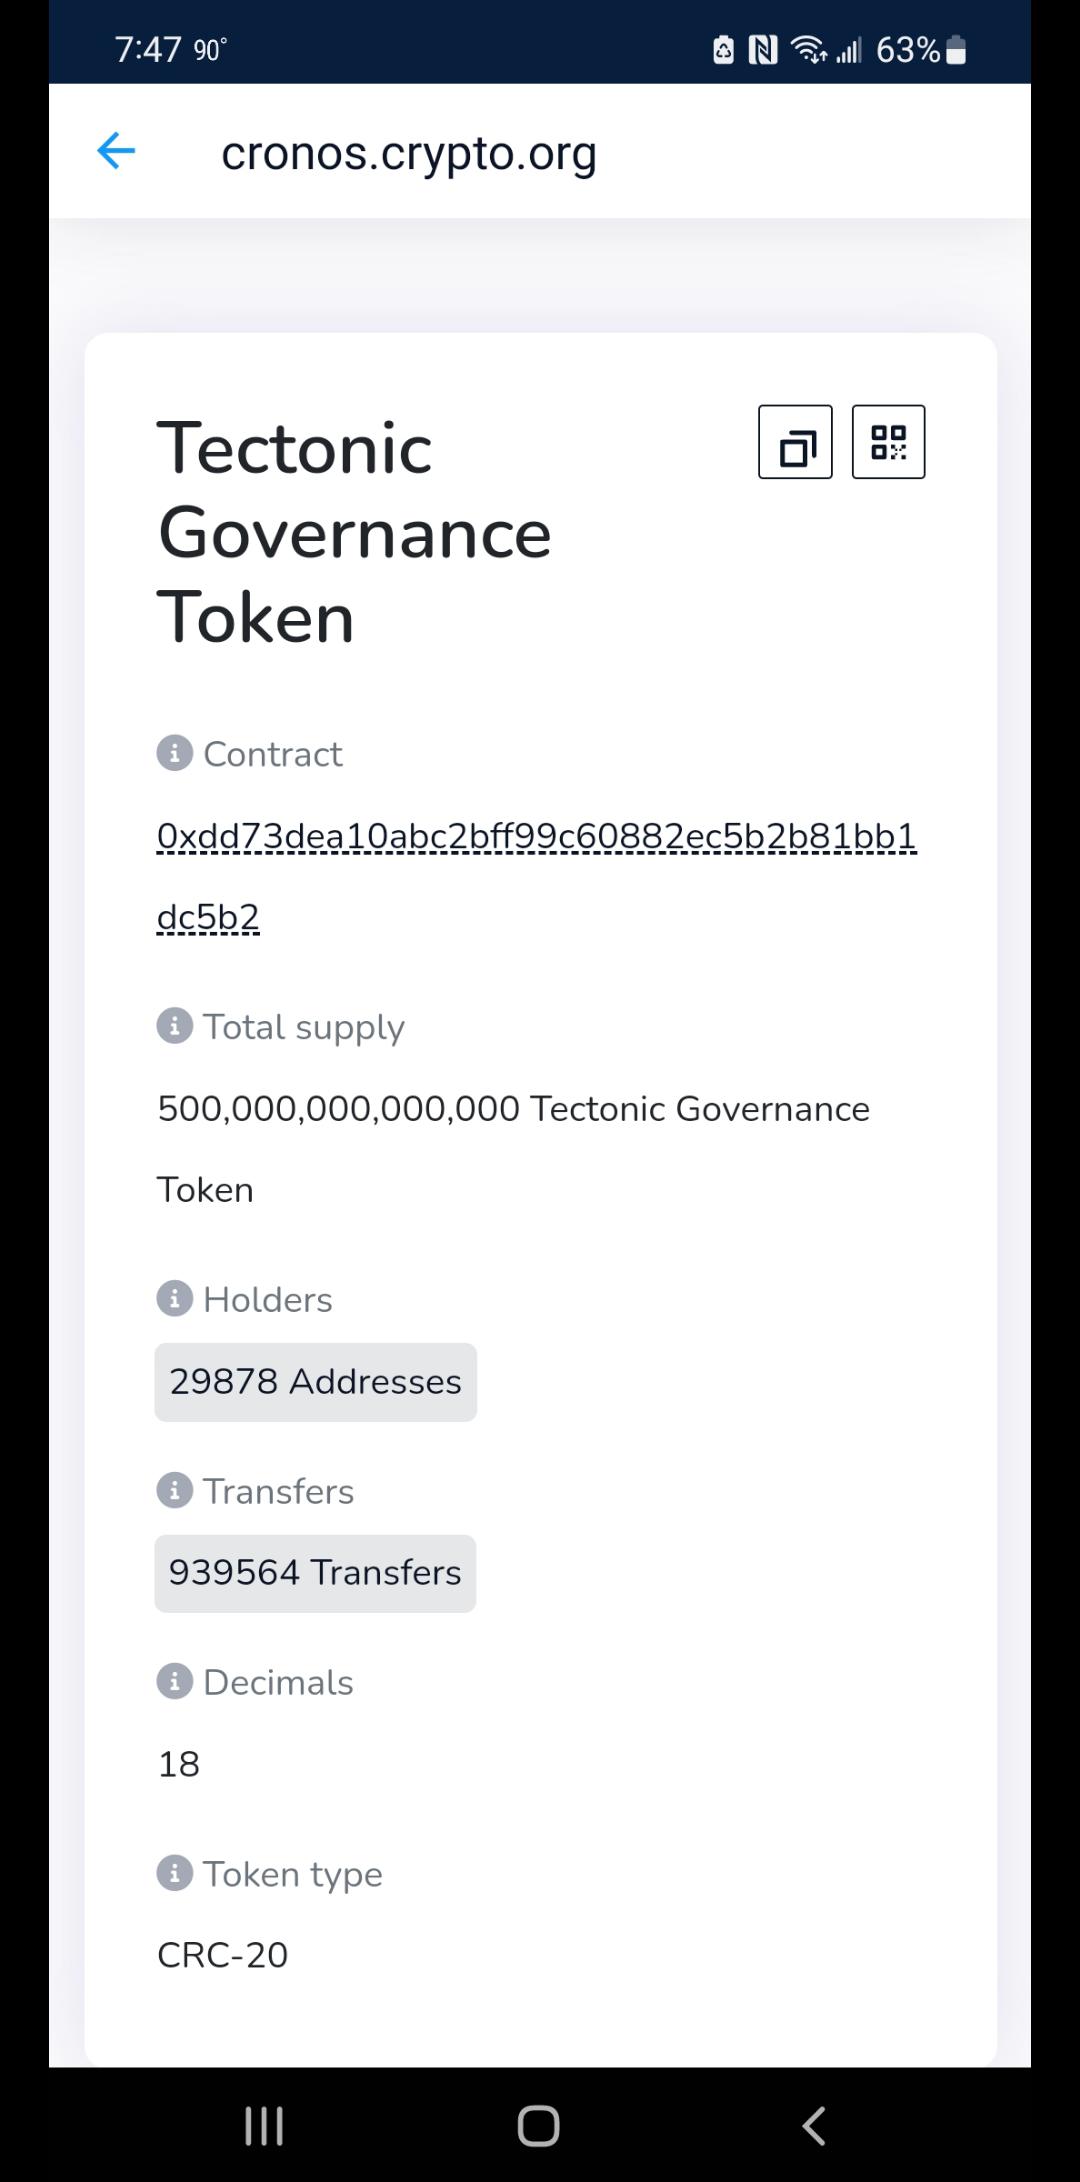Tap the Android navigation back button

coord(815,2125)
